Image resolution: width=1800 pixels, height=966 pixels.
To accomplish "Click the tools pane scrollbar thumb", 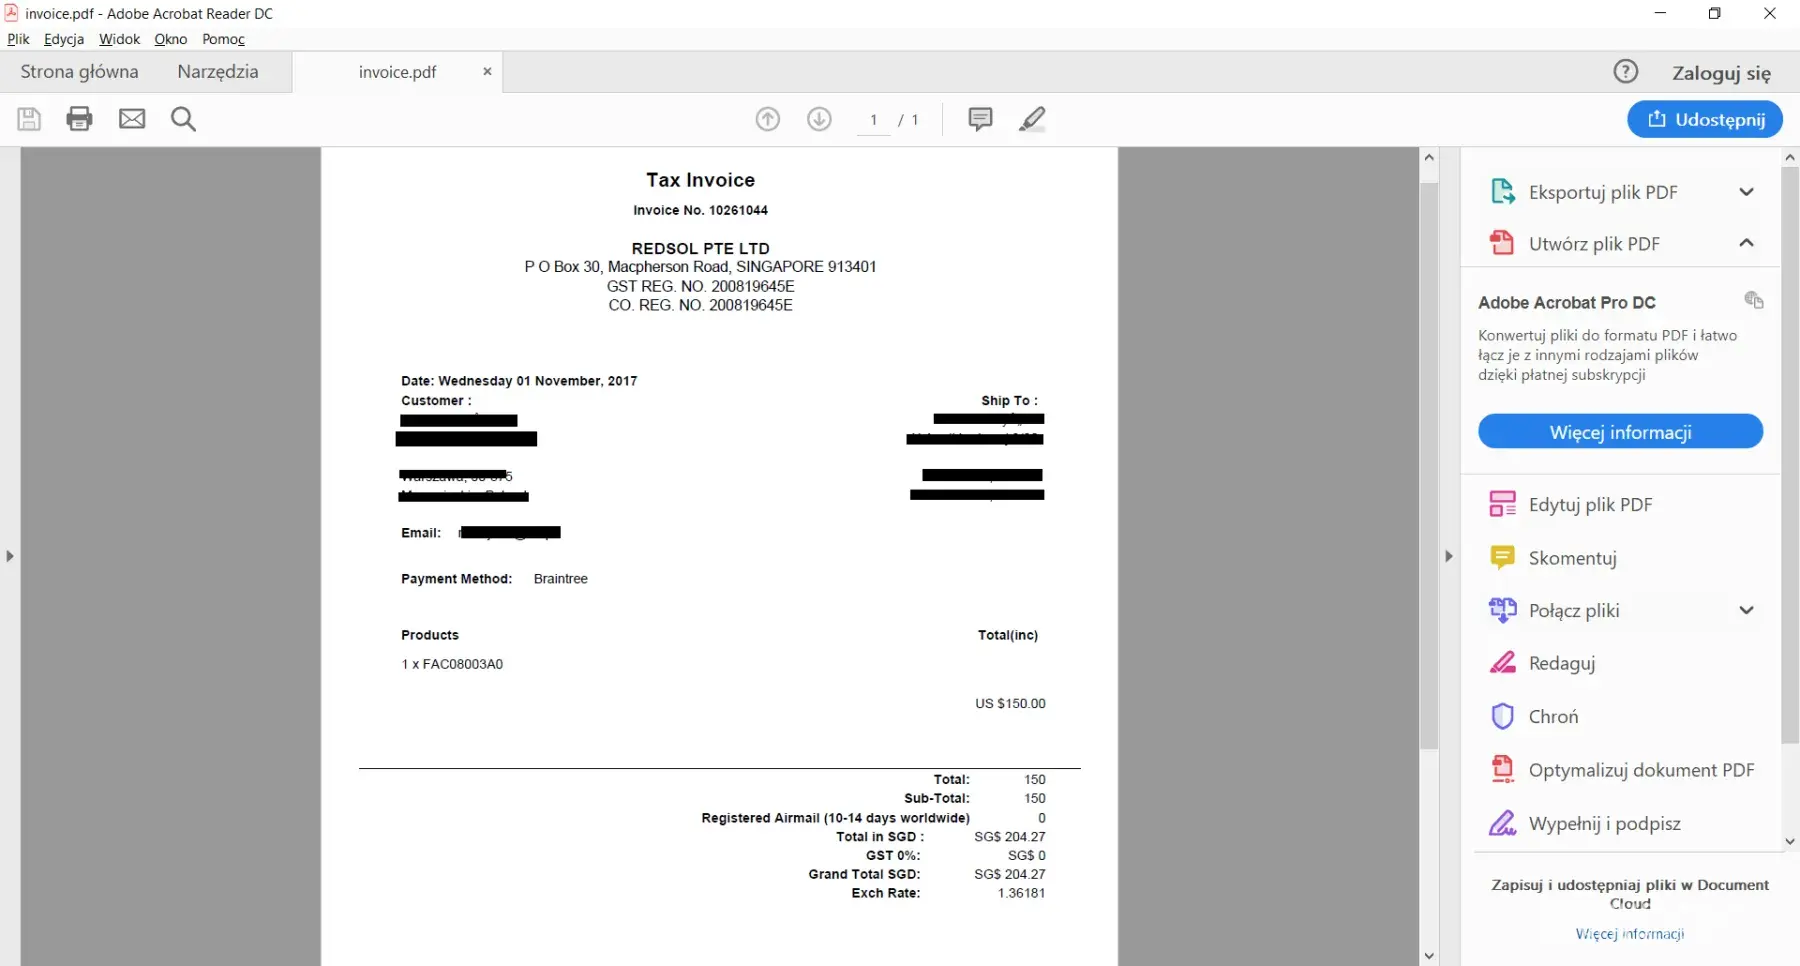I will 1790,455.
